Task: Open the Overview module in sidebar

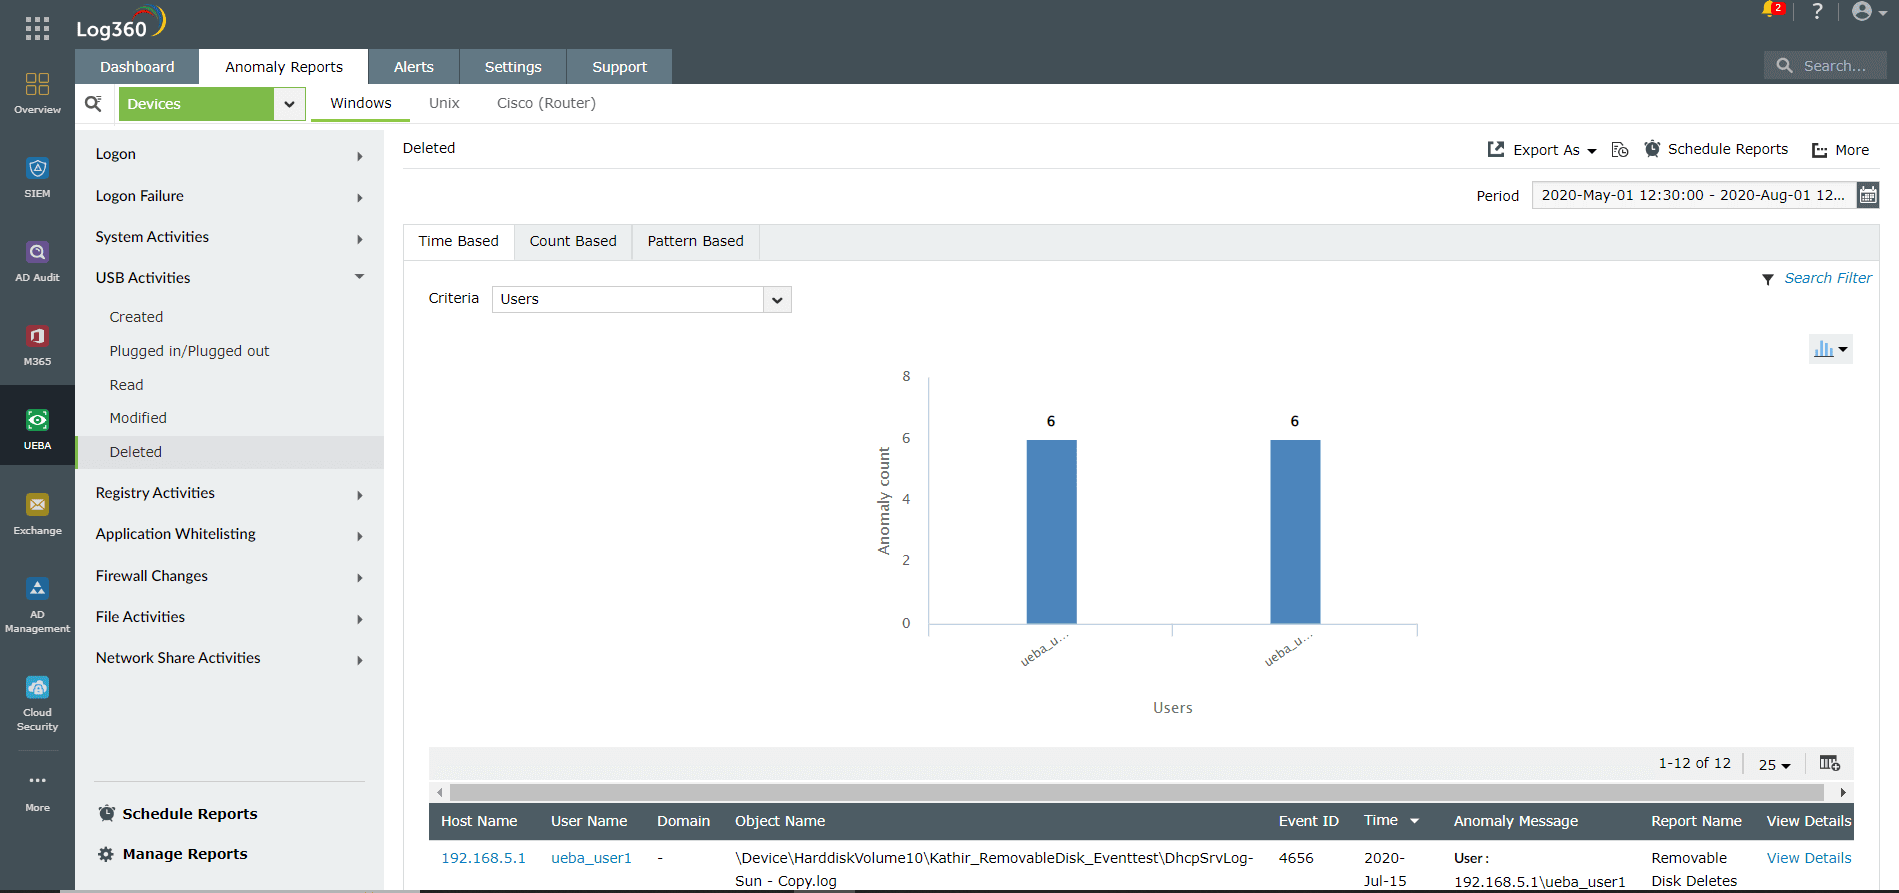Action: pos(37,93)
